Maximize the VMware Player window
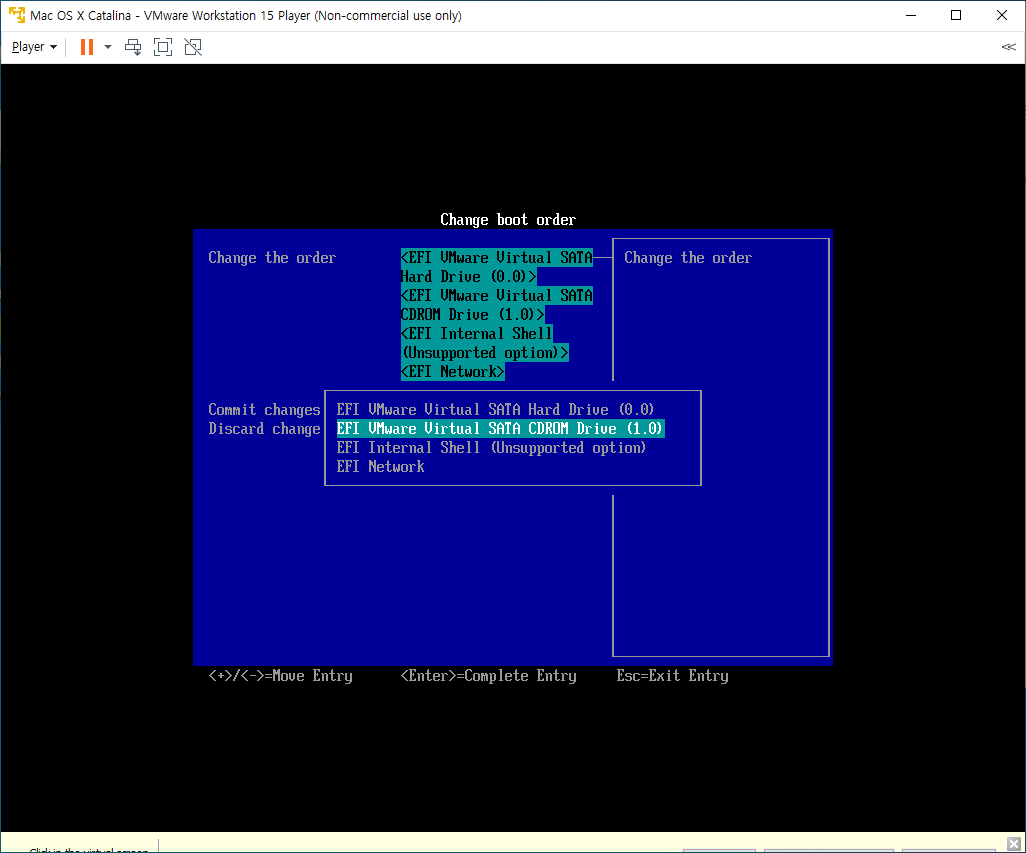The image size is (1026, 853). click(956, 15)
